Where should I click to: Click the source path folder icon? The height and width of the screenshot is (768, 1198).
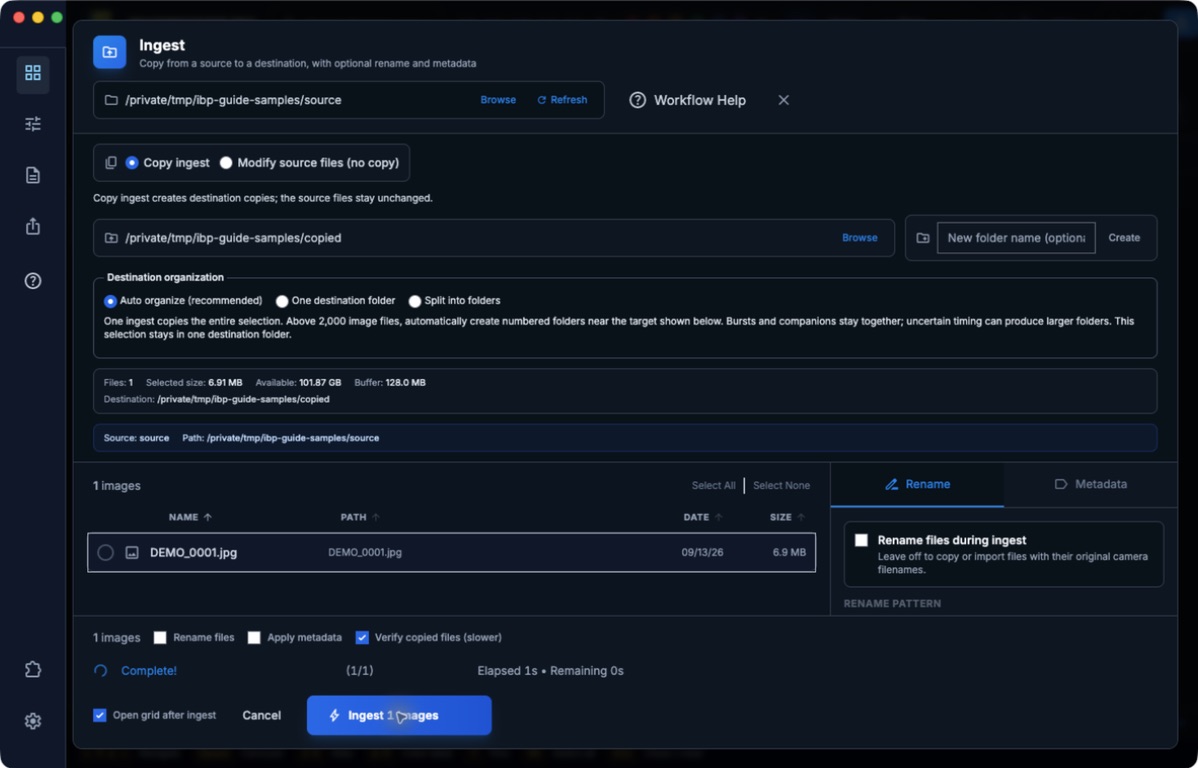click(x=111, y=100)
